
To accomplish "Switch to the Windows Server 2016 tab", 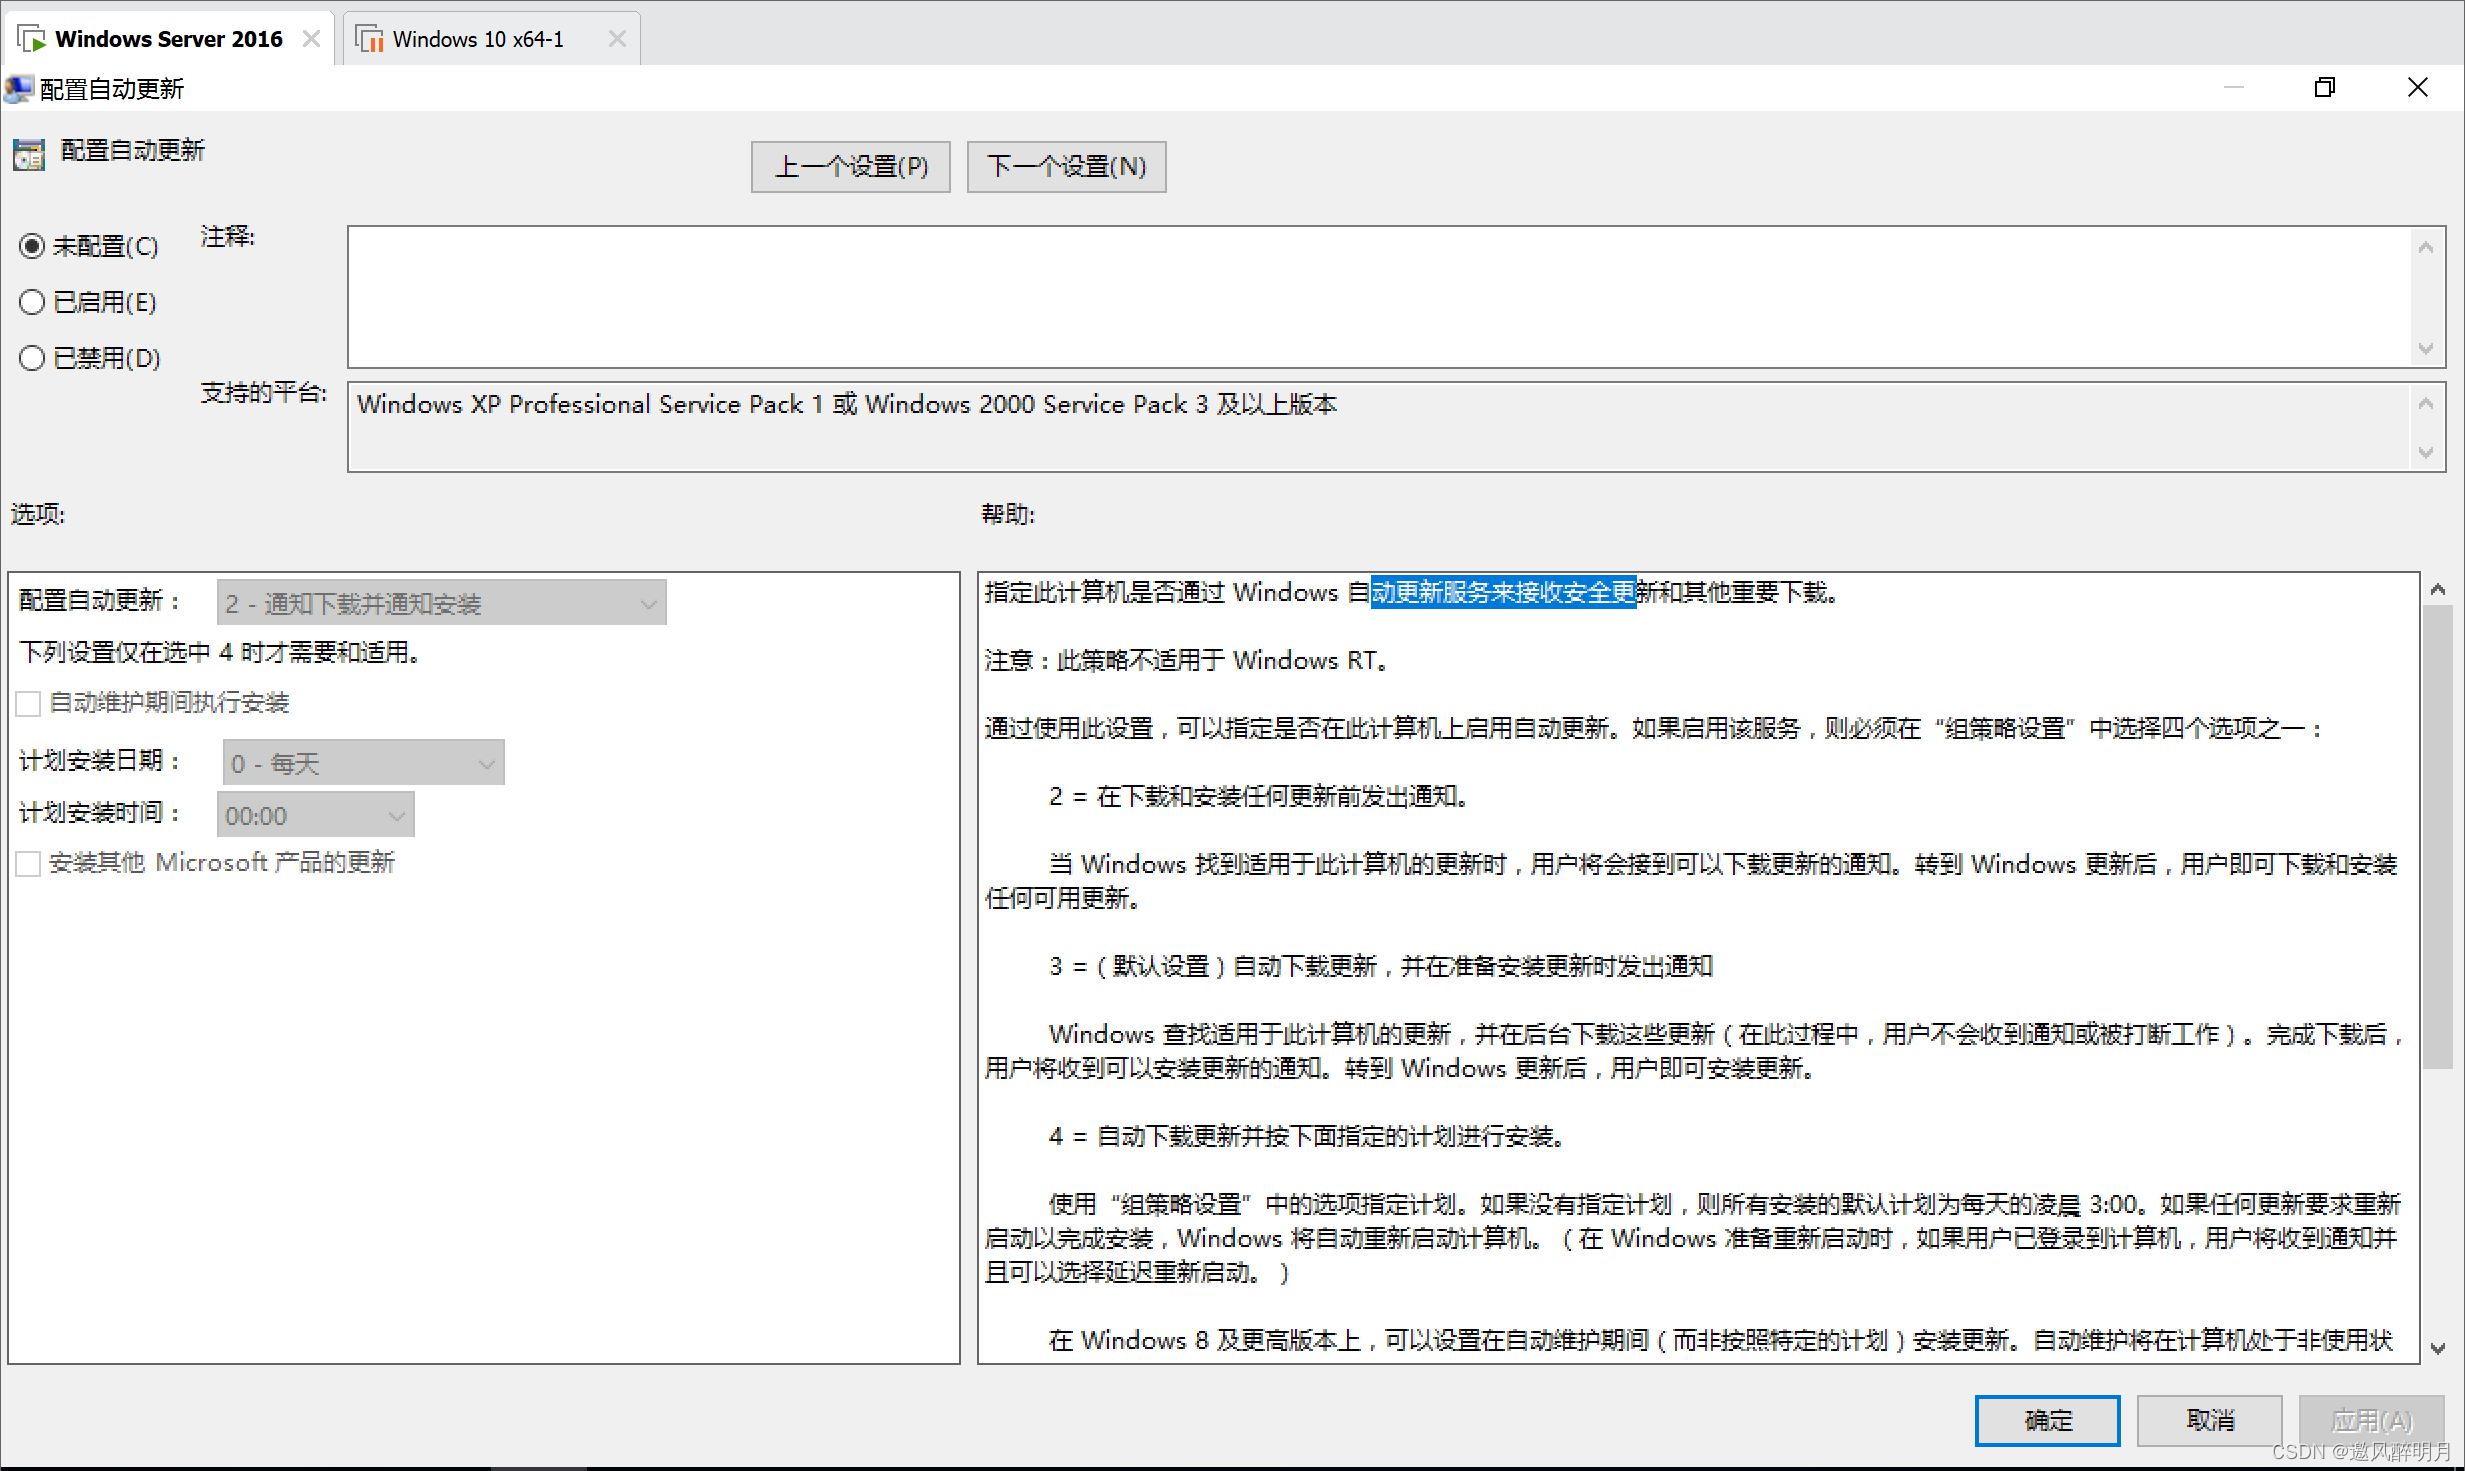I will pos(168,39).
